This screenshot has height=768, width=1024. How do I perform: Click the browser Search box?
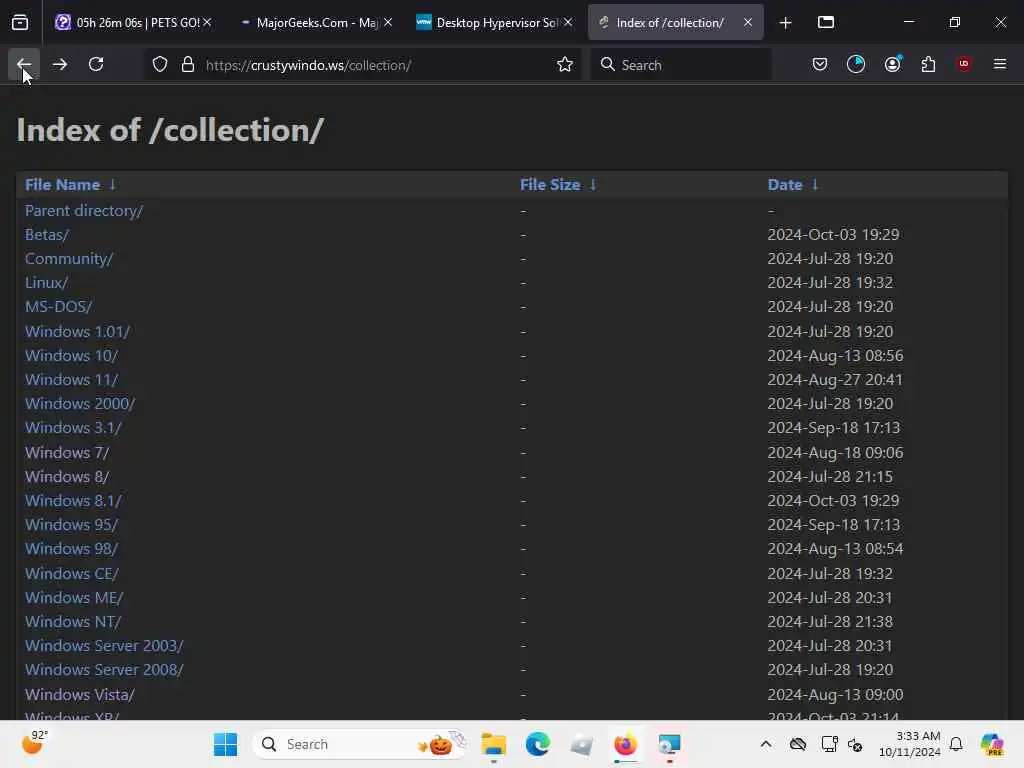click(x=681, y=65)
